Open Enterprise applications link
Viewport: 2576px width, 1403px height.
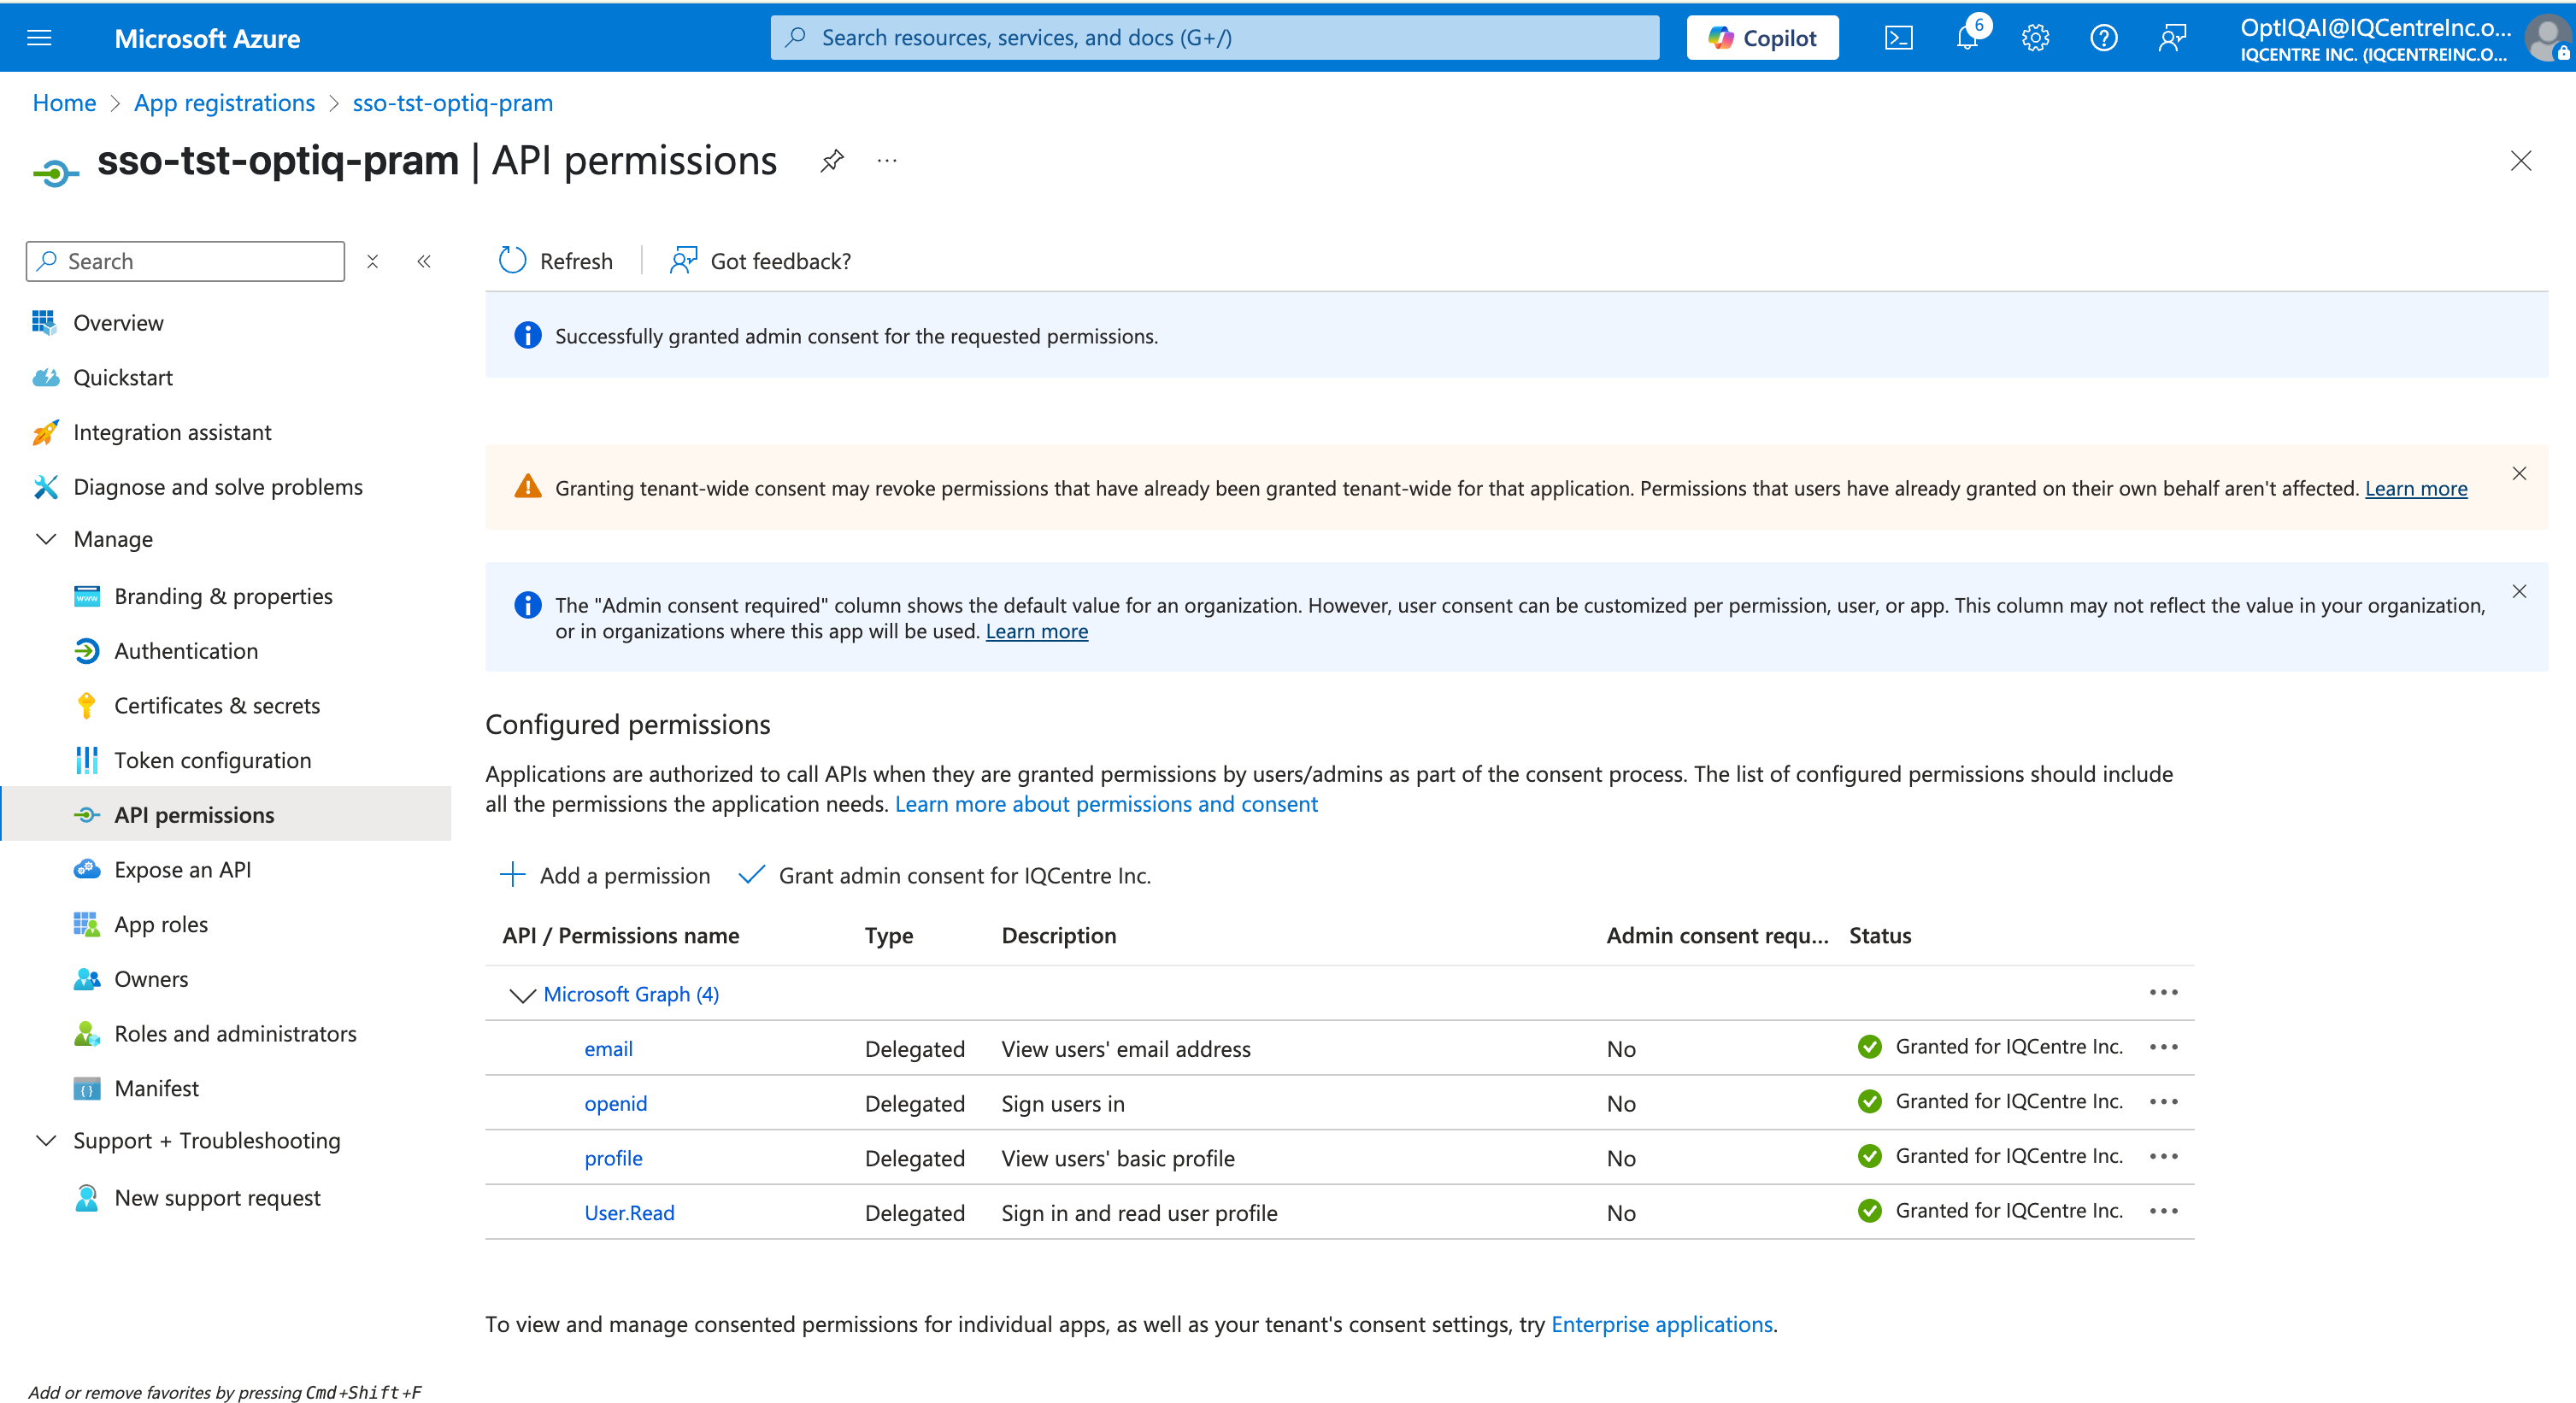[x=1661, y=1324]
